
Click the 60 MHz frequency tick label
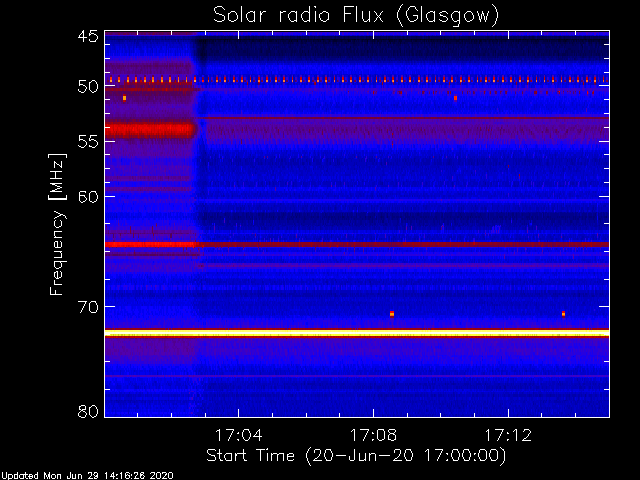coord(88,197)
